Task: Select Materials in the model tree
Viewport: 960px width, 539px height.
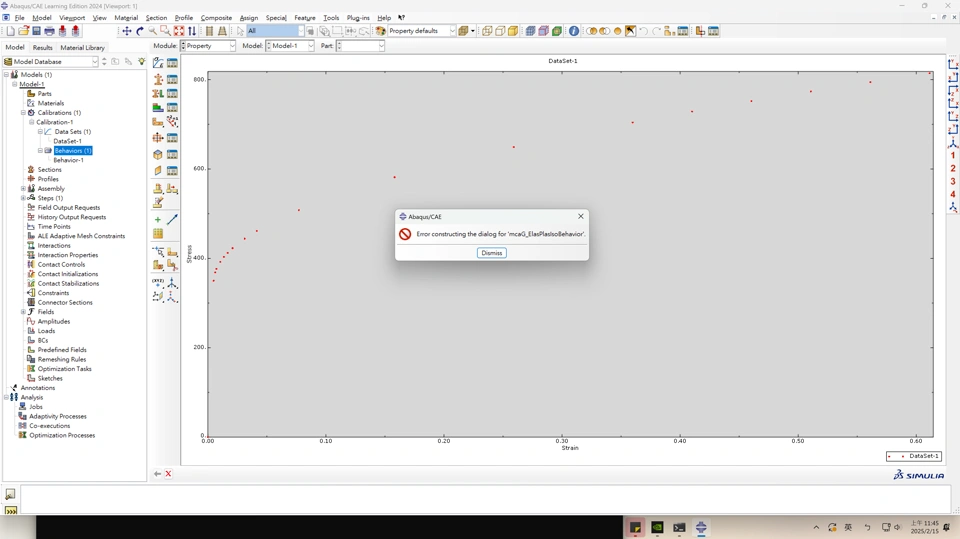Action: coord(51,103)
